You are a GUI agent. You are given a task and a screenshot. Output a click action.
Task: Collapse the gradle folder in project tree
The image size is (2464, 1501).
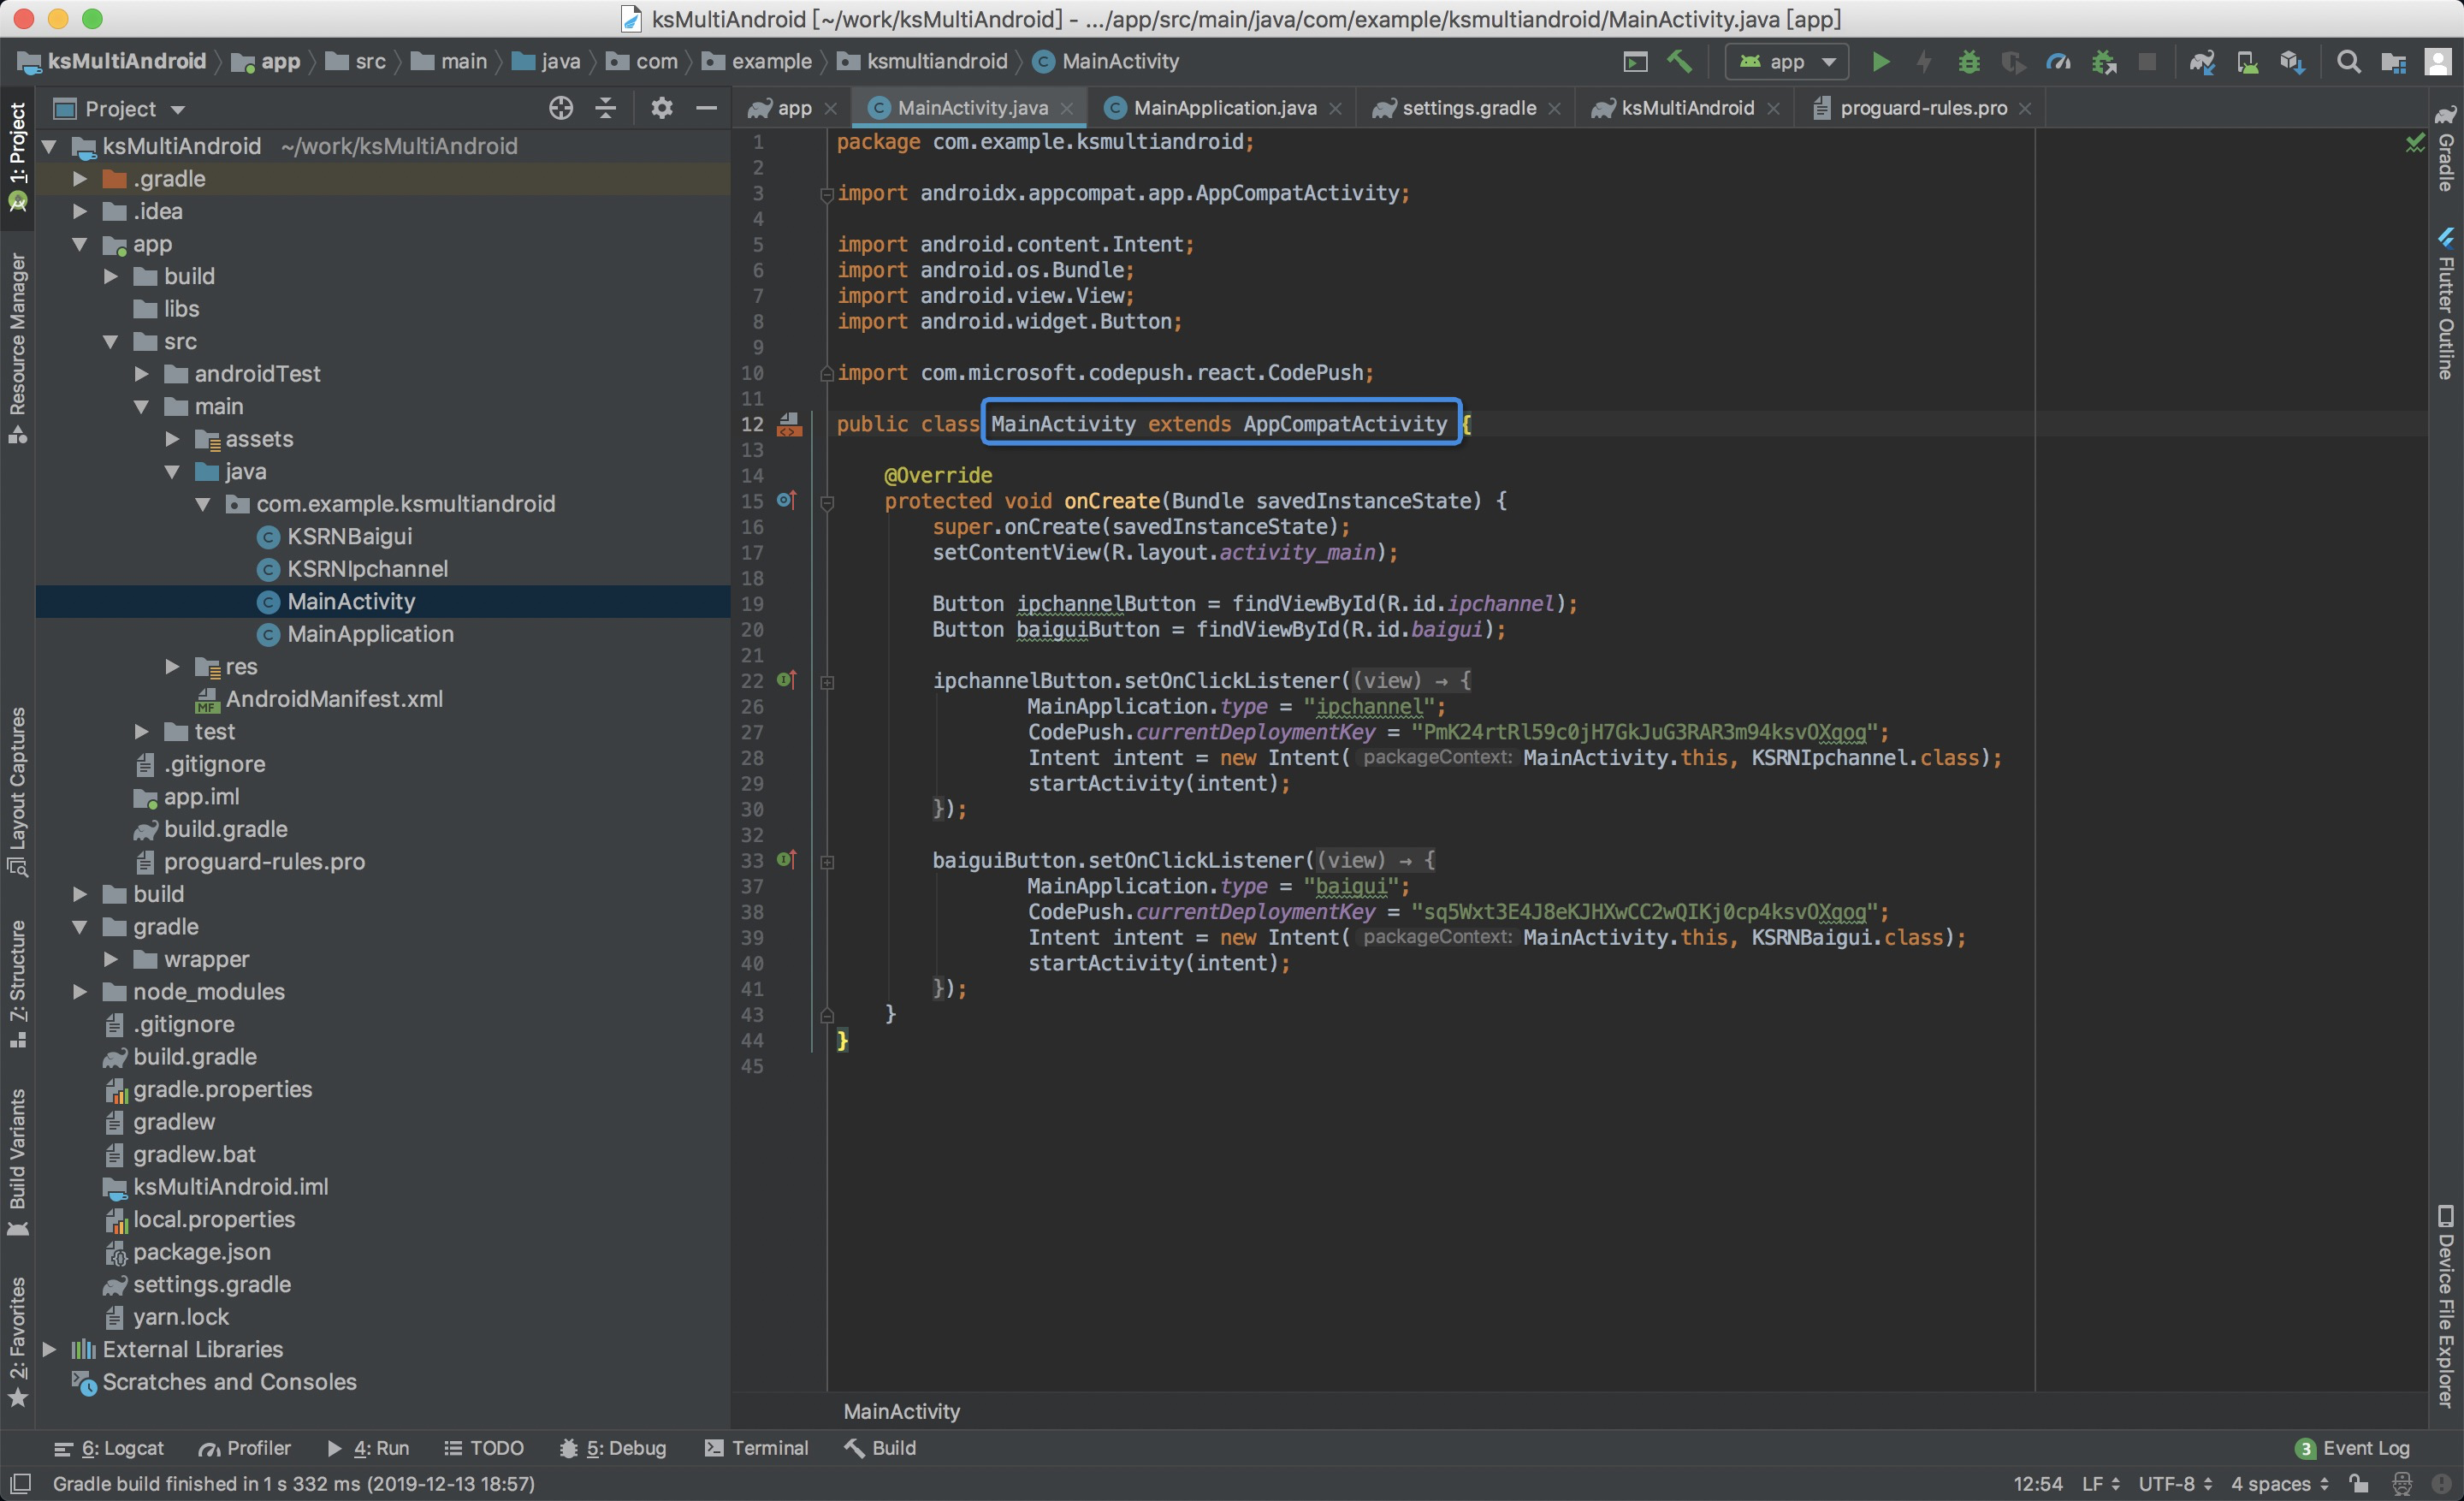[x=80, y=926]
